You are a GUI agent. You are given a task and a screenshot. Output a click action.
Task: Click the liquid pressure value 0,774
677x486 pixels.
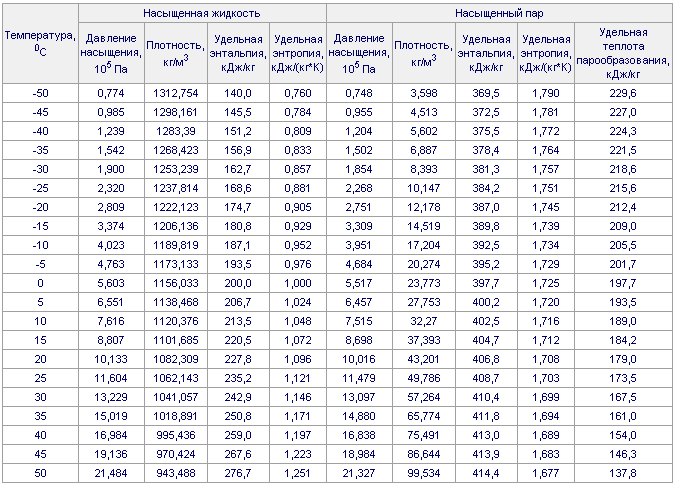[111, 93]
